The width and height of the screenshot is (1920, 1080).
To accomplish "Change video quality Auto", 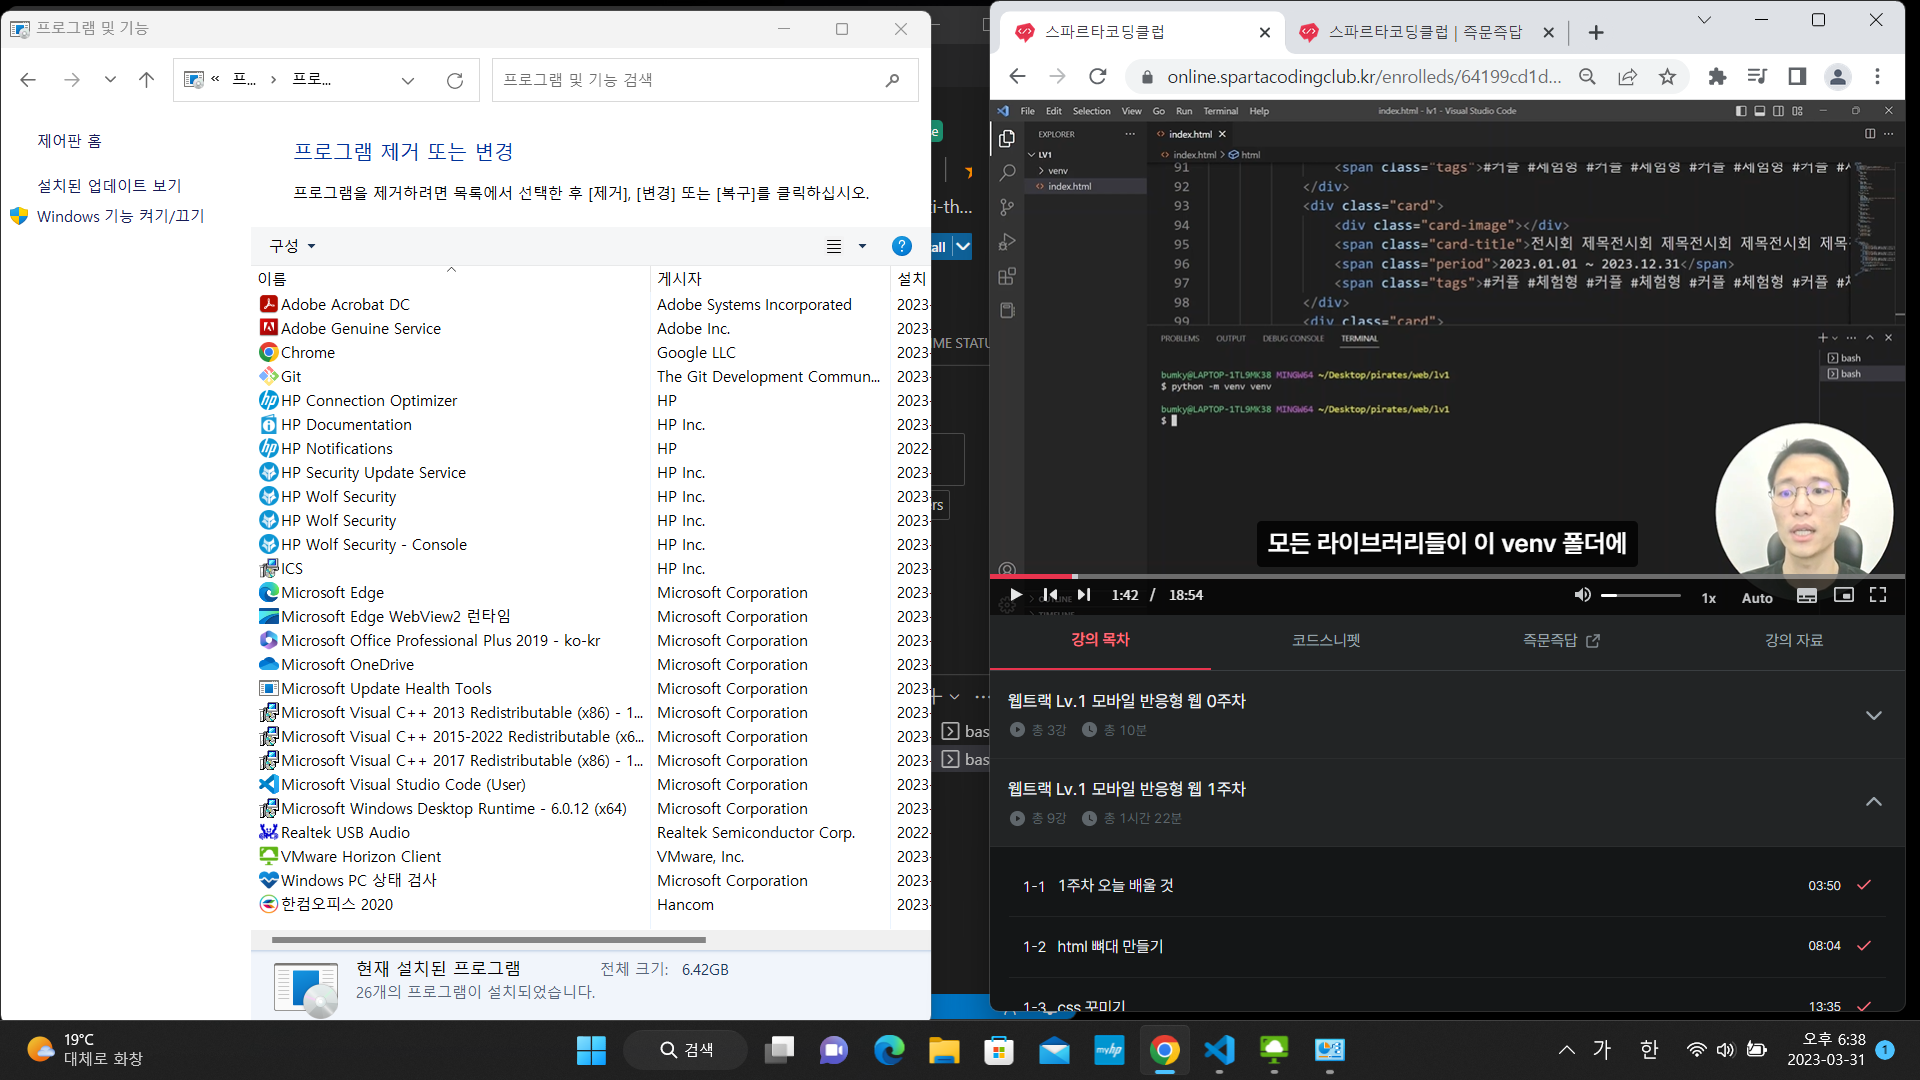I will [x=1757, y=598].
